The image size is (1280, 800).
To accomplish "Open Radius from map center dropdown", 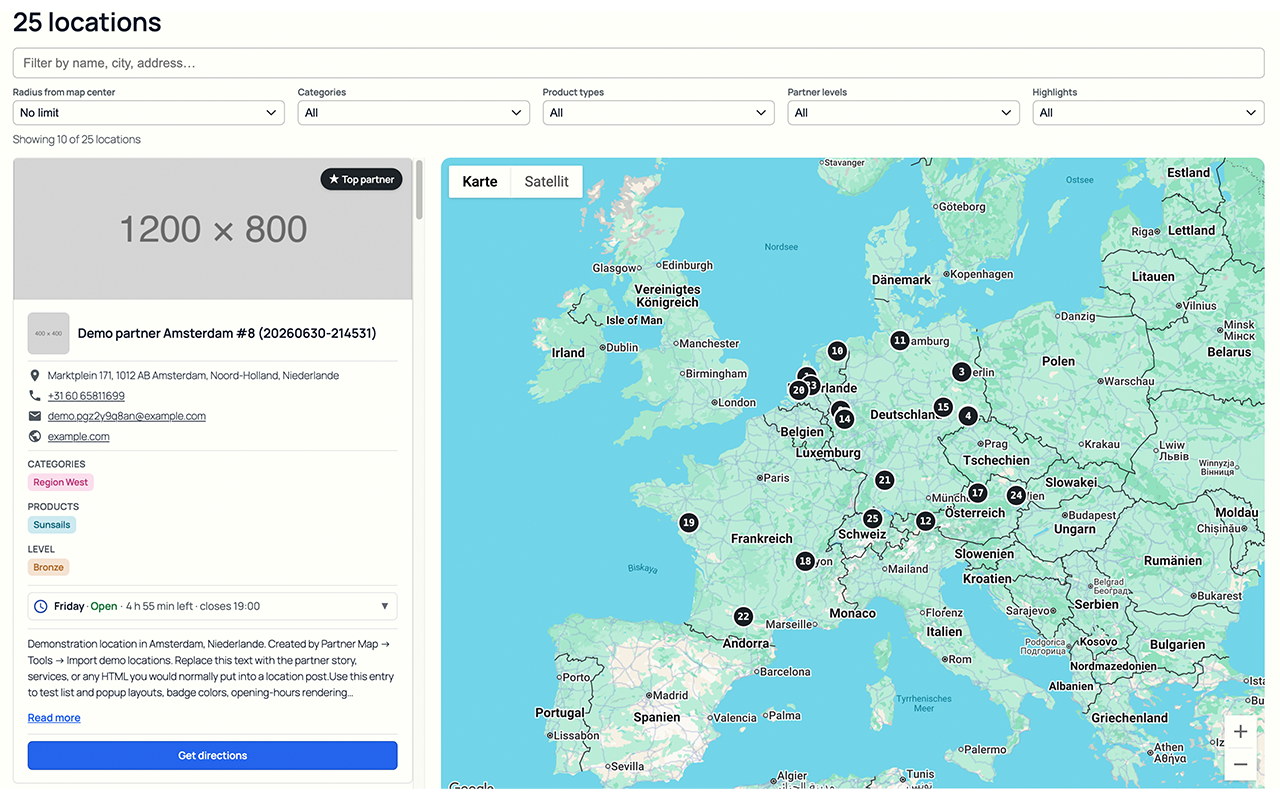I will click(149, 113).
